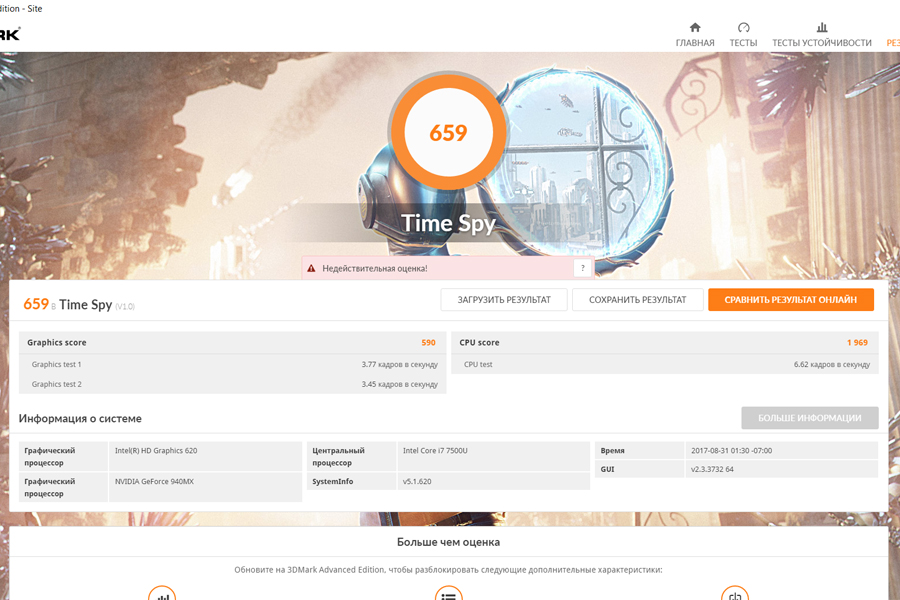Click the timestamp 2017-08-31 01:30 -07:00
900x600 pixels.
click(x=731, y=451)
